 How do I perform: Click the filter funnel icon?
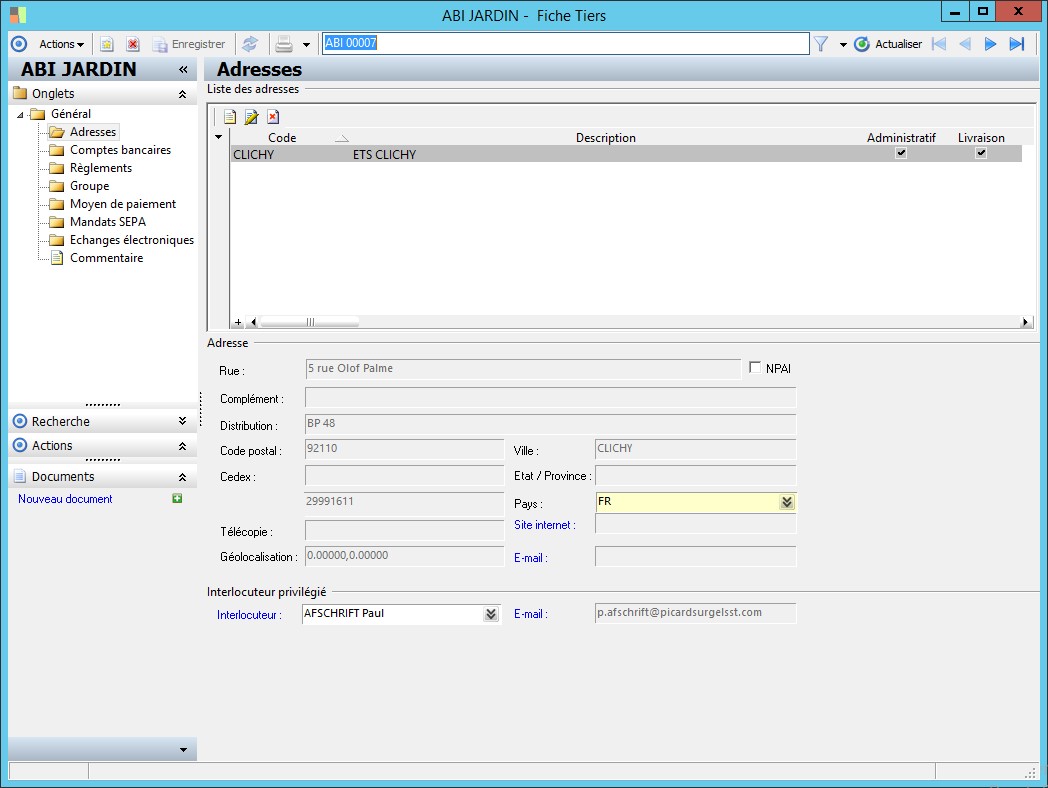click(821, 44)
